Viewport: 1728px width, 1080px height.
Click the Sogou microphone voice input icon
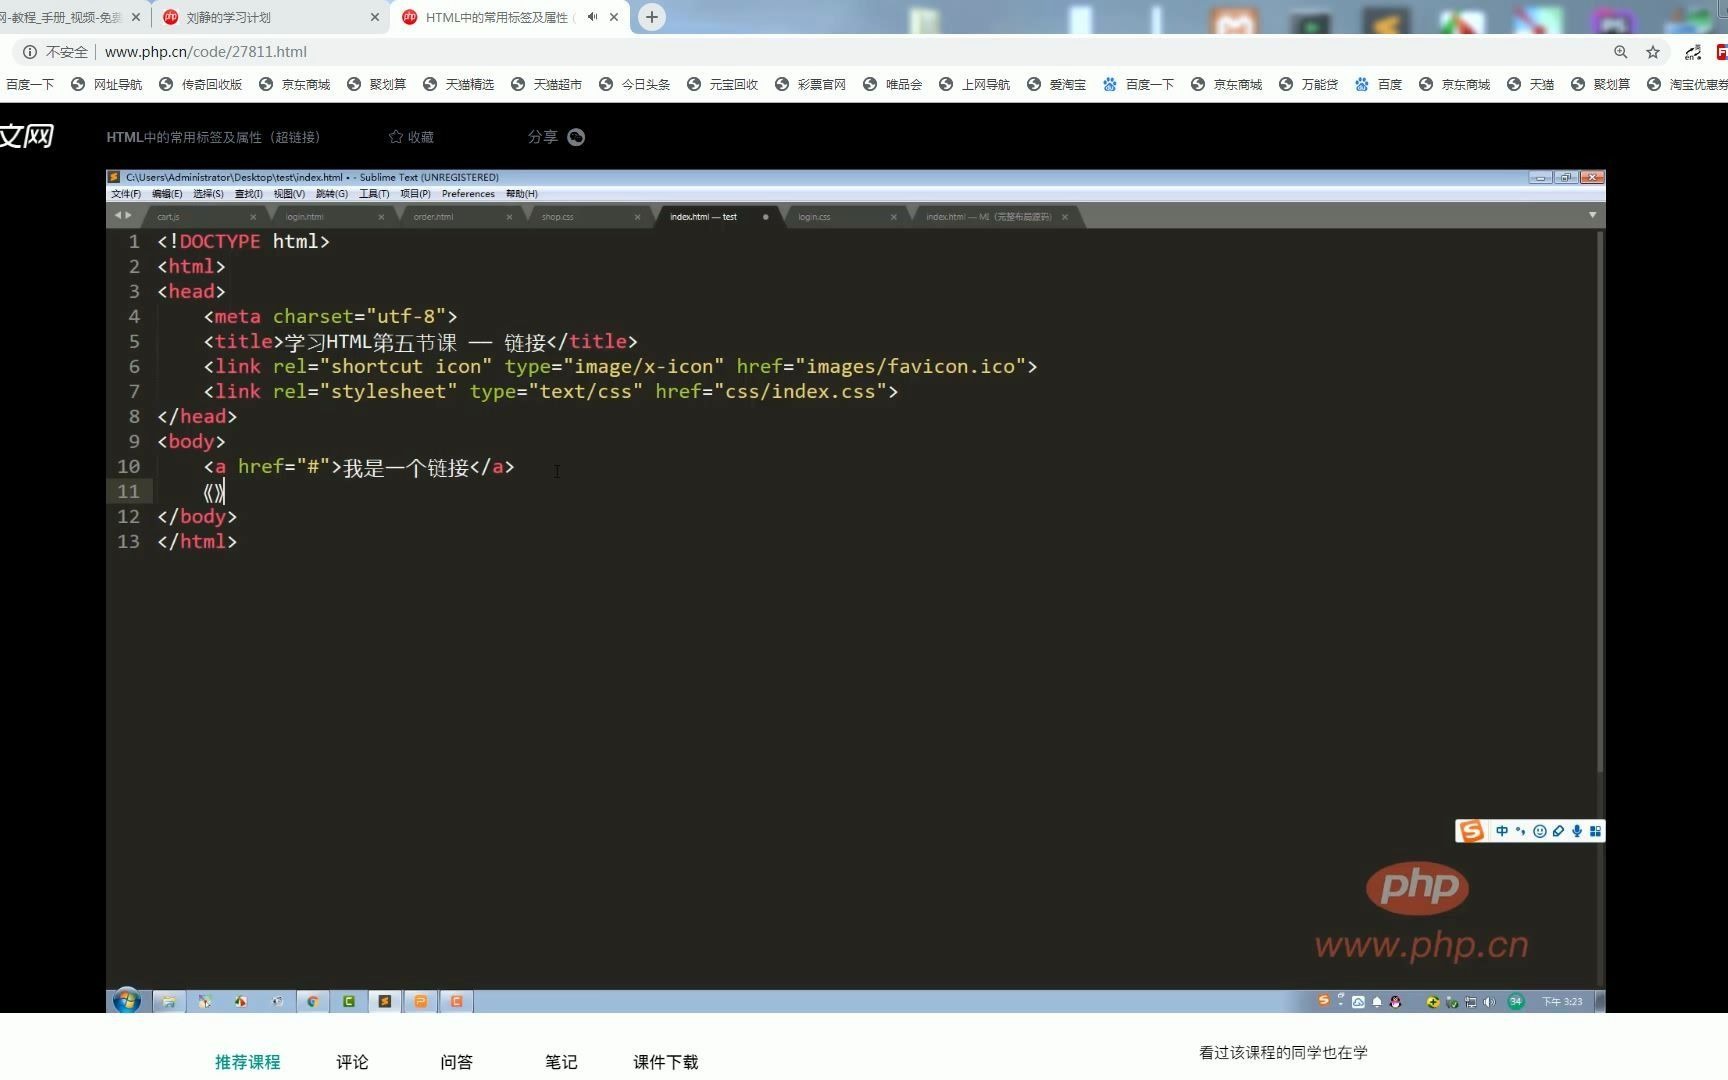point(1577,831)
